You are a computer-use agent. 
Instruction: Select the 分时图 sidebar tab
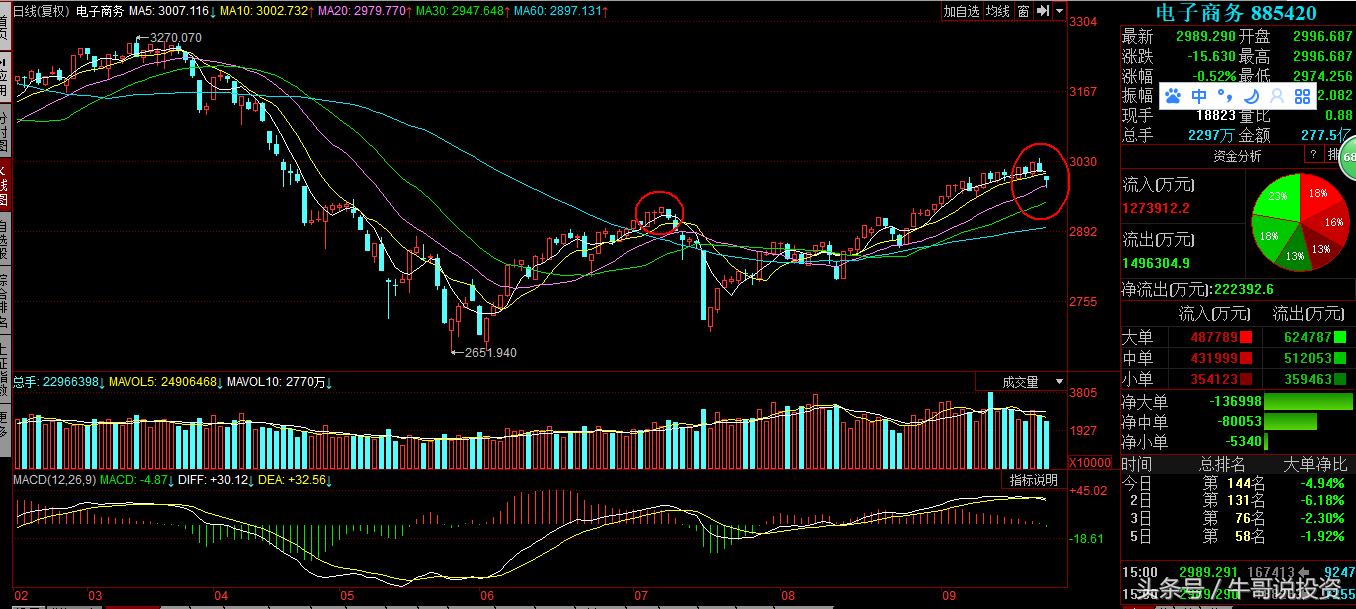4,130
